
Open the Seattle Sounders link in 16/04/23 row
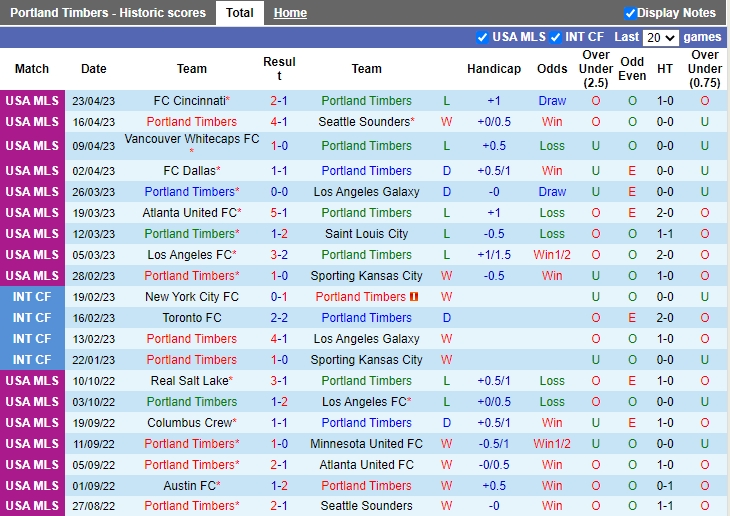click(364, 122)
